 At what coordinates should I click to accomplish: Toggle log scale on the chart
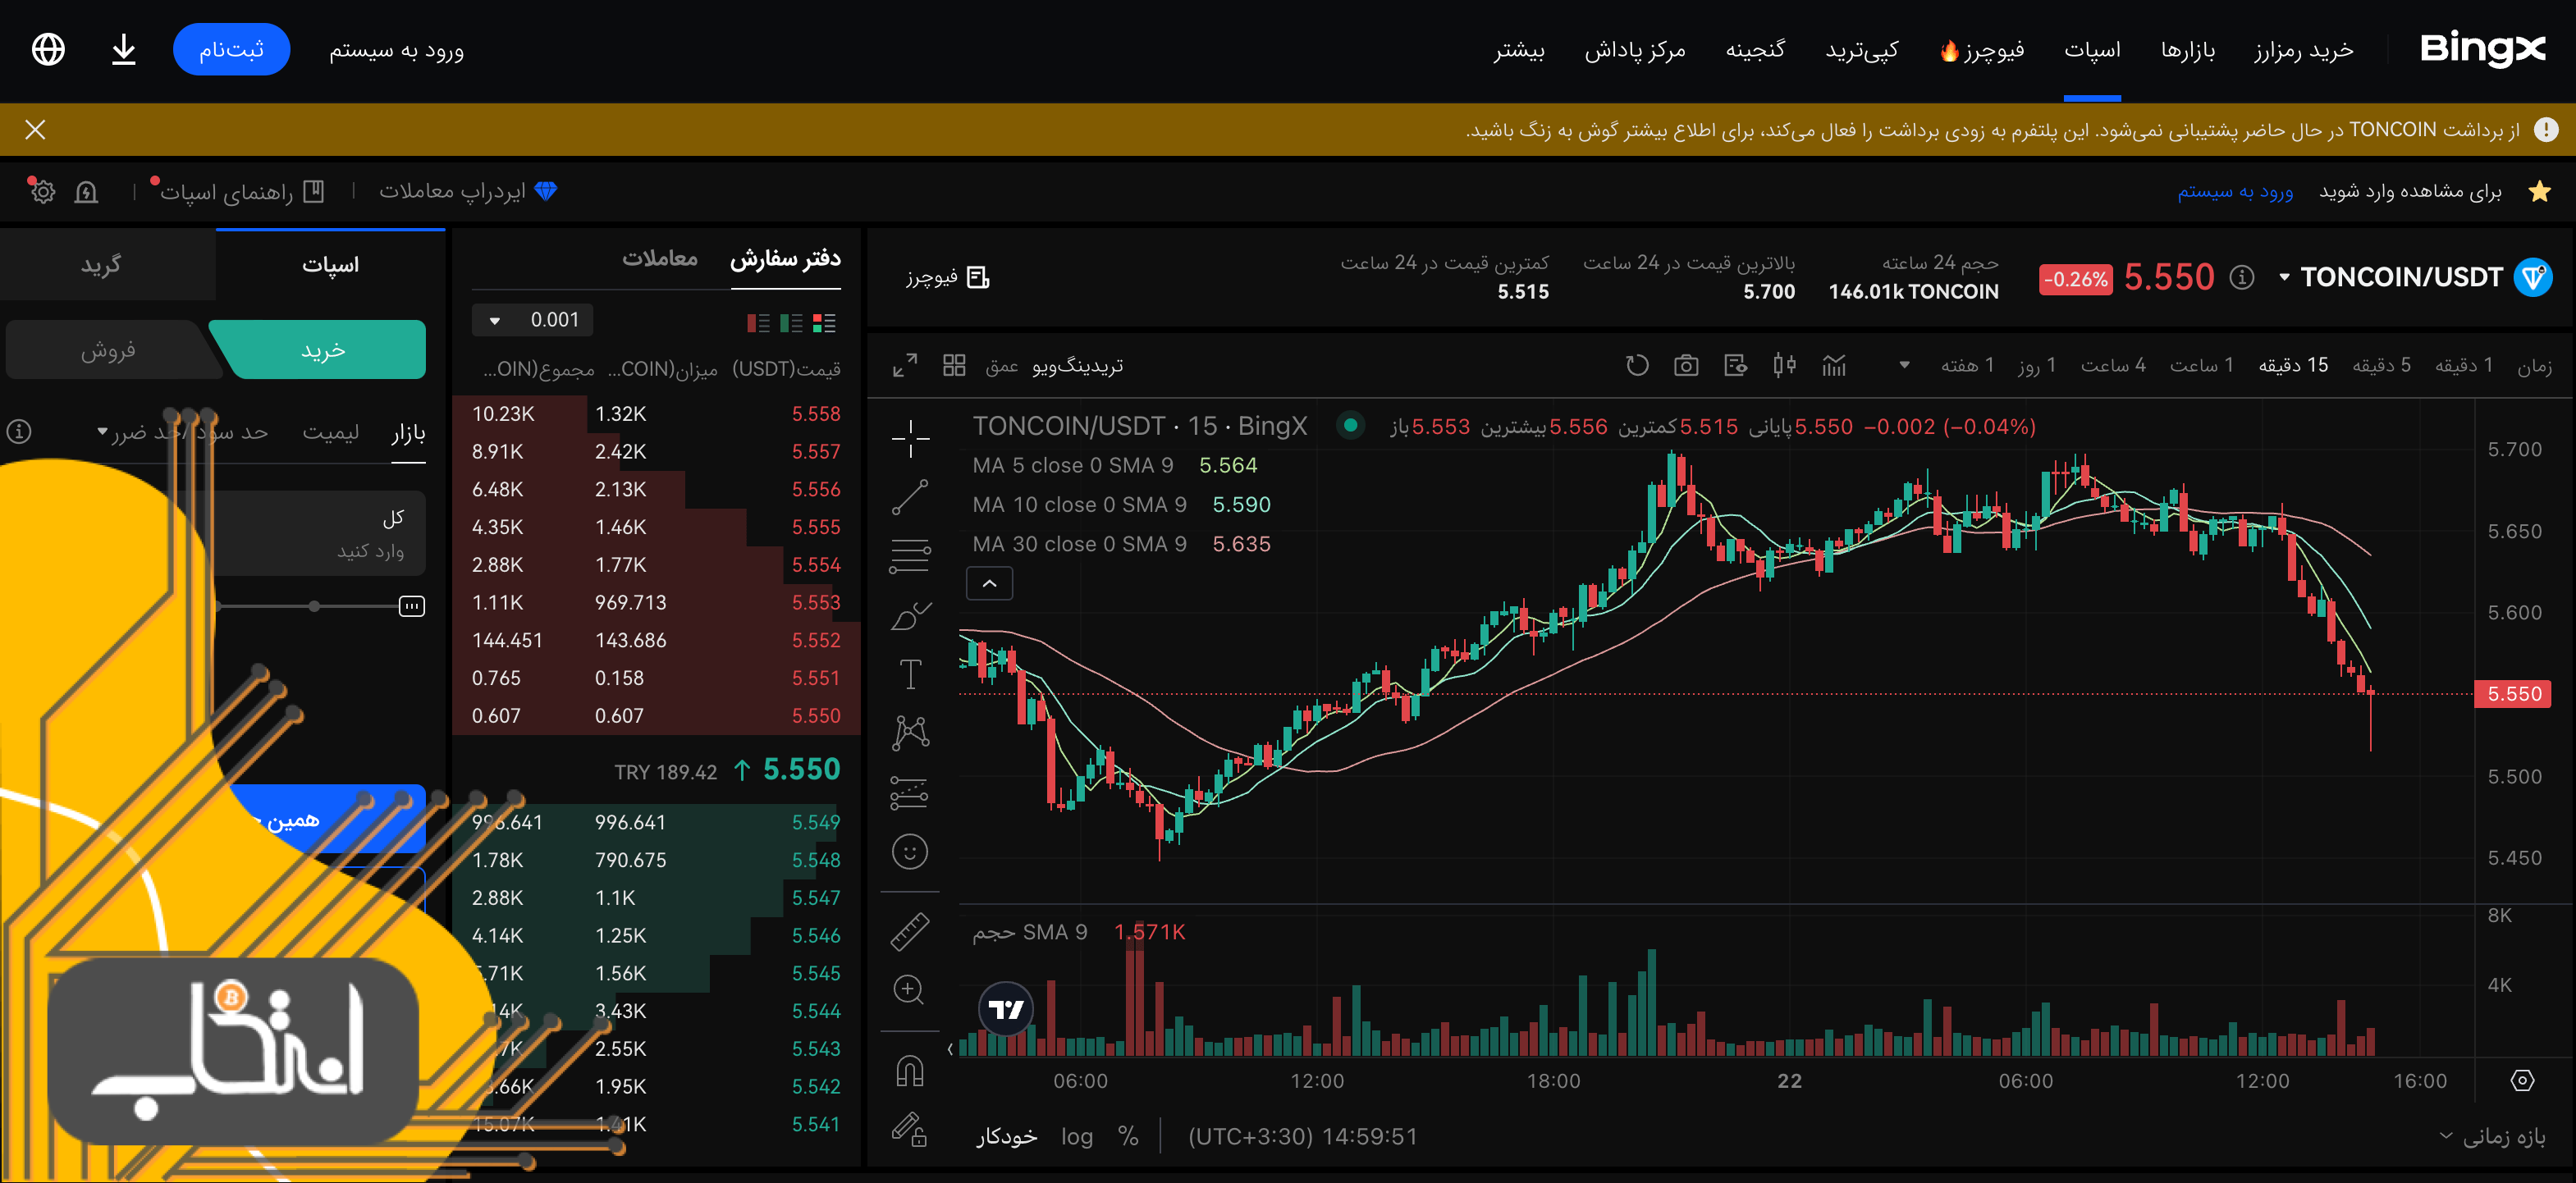click(1077, 1136)
